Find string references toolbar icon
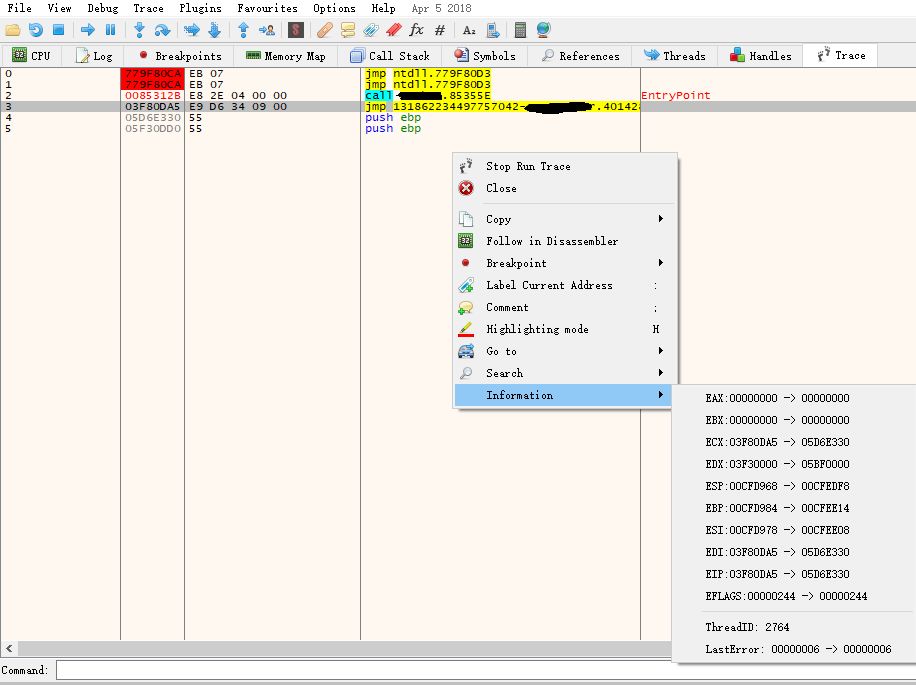This screenshot has height=685, width=916. [469, 30]
